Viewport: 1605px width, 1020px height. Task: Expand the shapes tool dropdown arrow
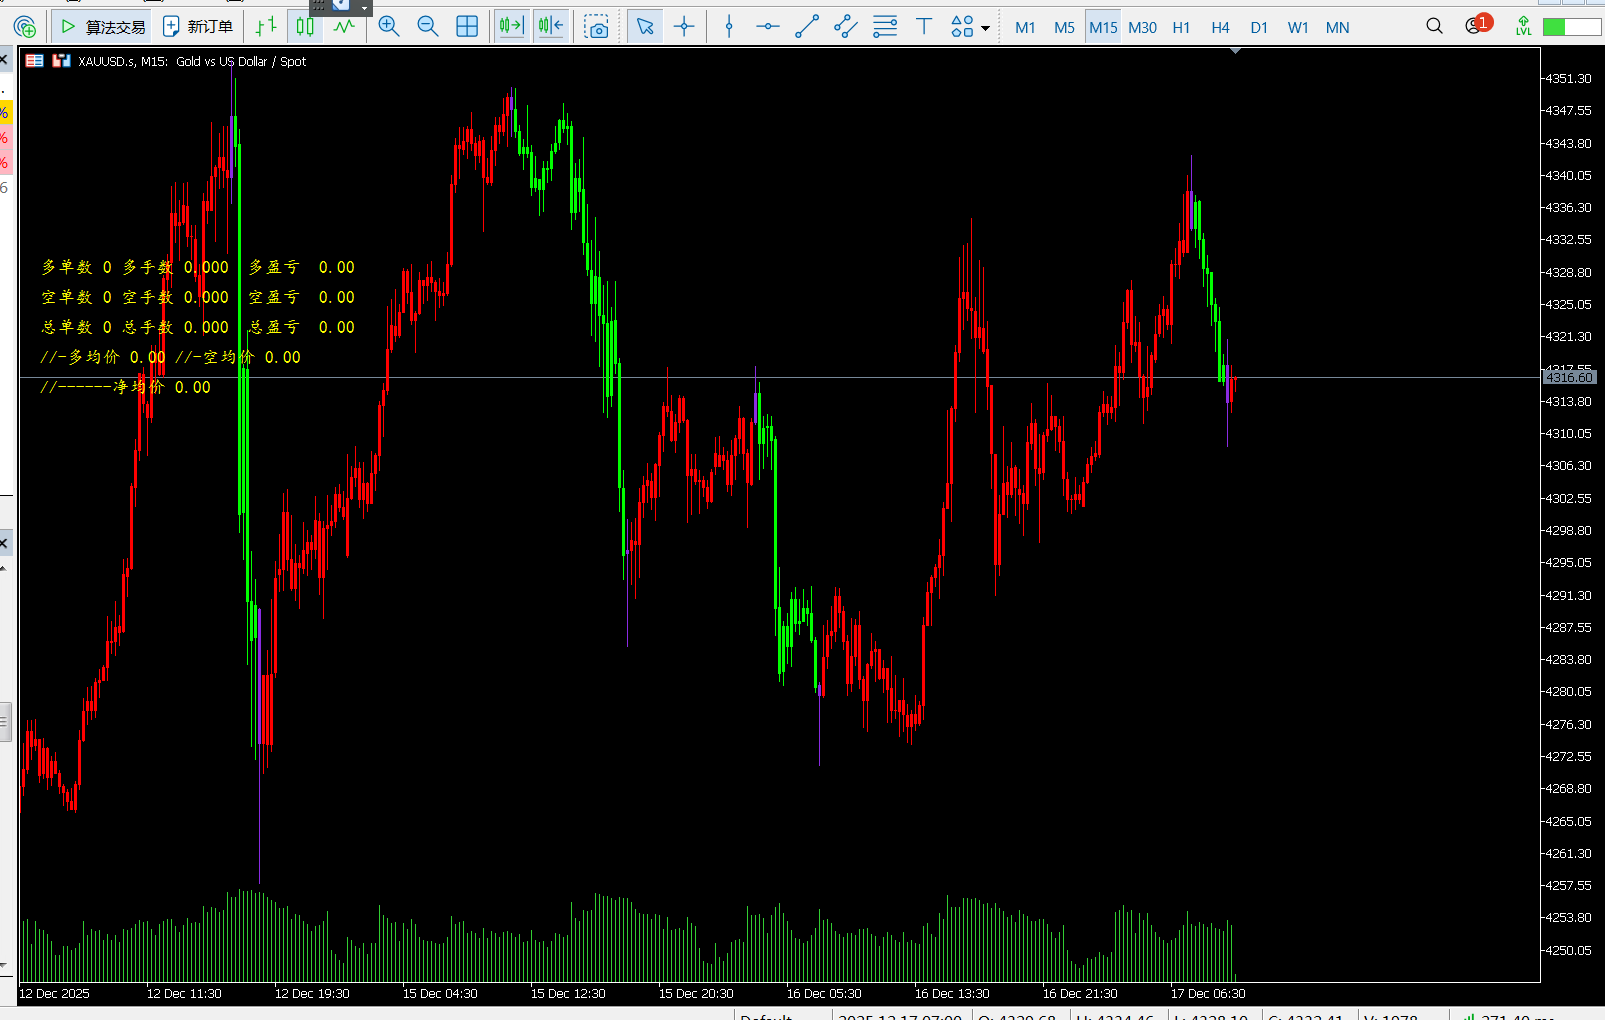coord(986,28)
